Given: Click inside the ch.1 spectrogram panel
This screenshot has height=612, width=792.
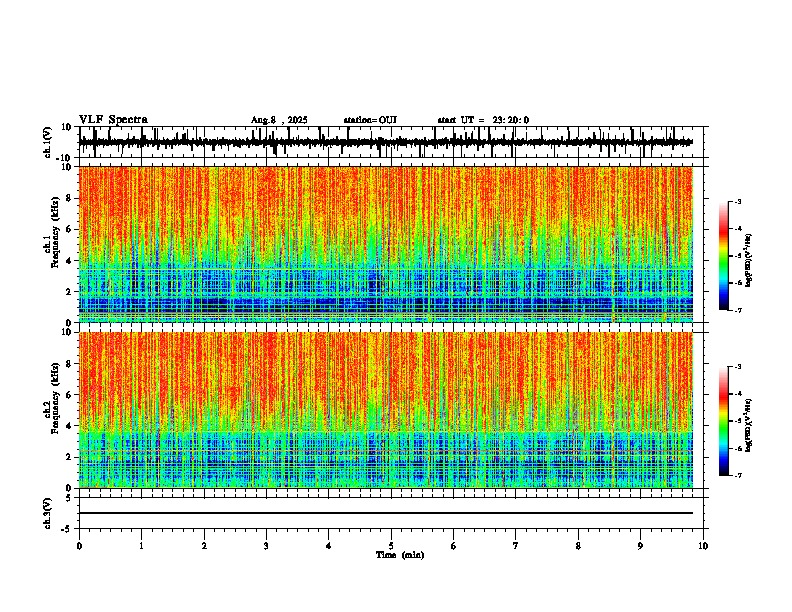Looking at the screenshot, I should [x=386, y=244].
